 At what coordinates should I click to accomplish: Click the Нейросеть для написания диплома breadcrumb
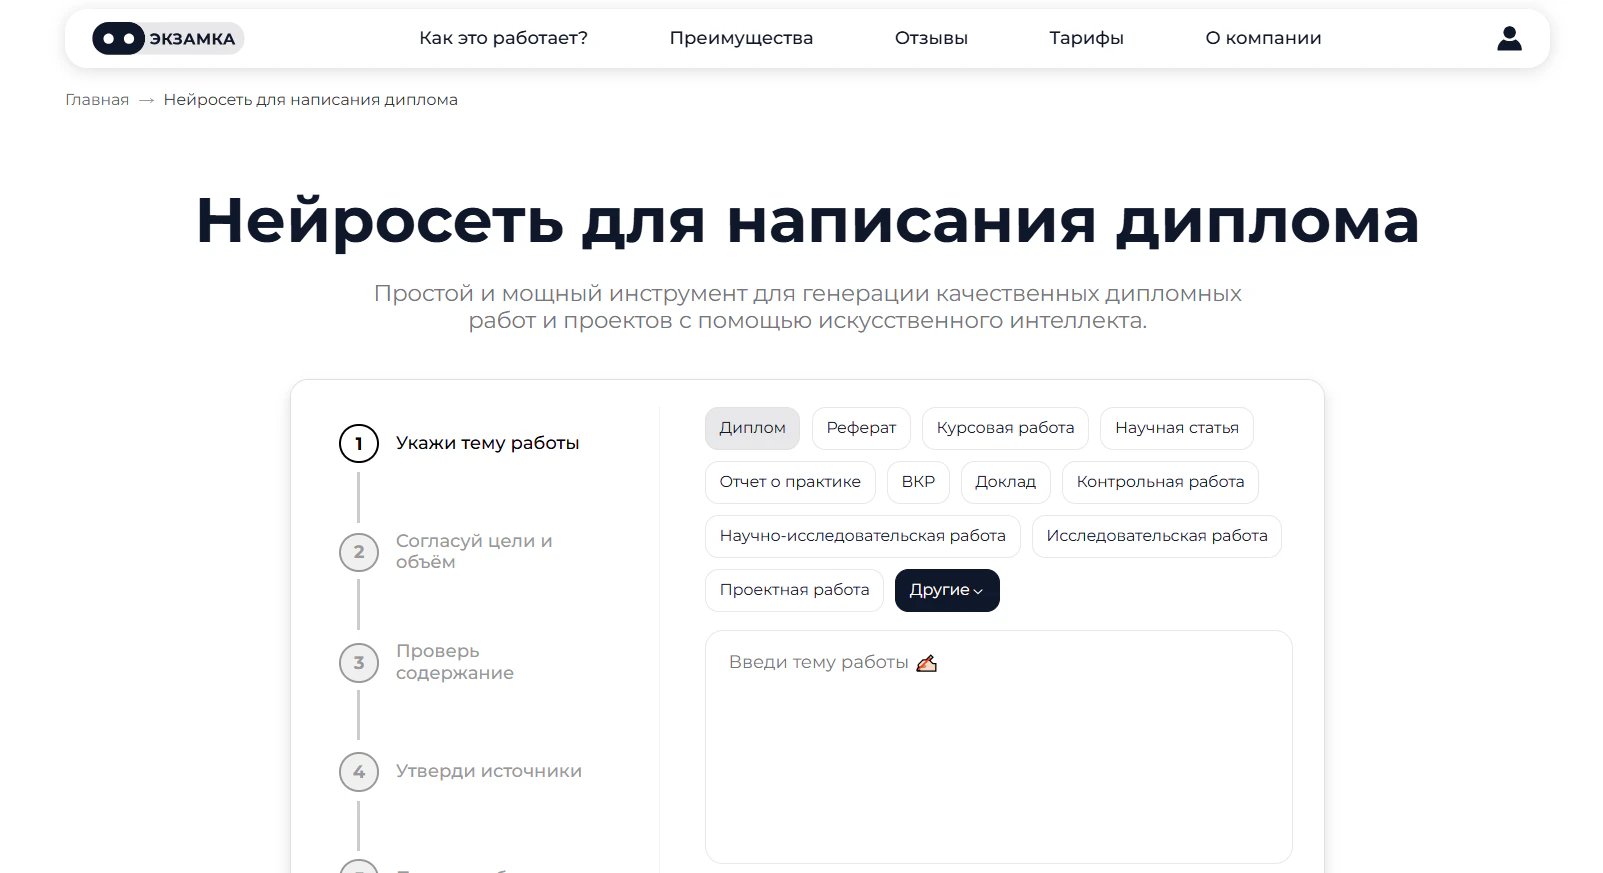(310, 100)
